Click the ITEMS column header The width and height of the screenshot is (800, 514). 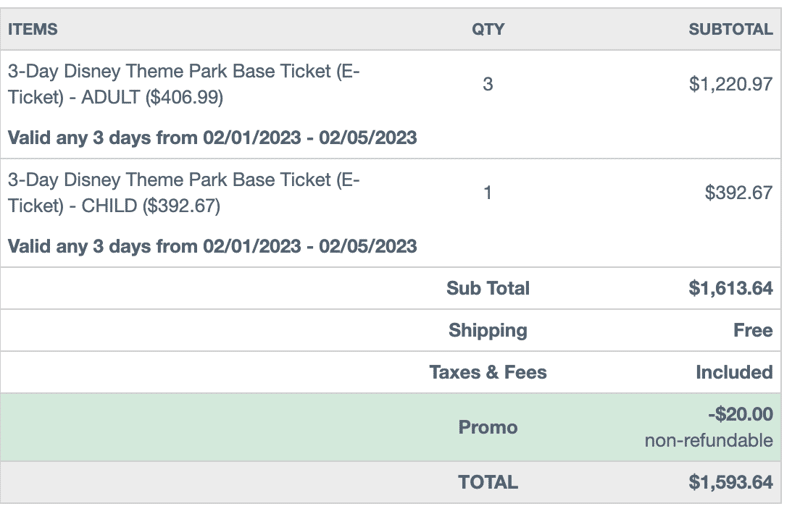(33, 29)
